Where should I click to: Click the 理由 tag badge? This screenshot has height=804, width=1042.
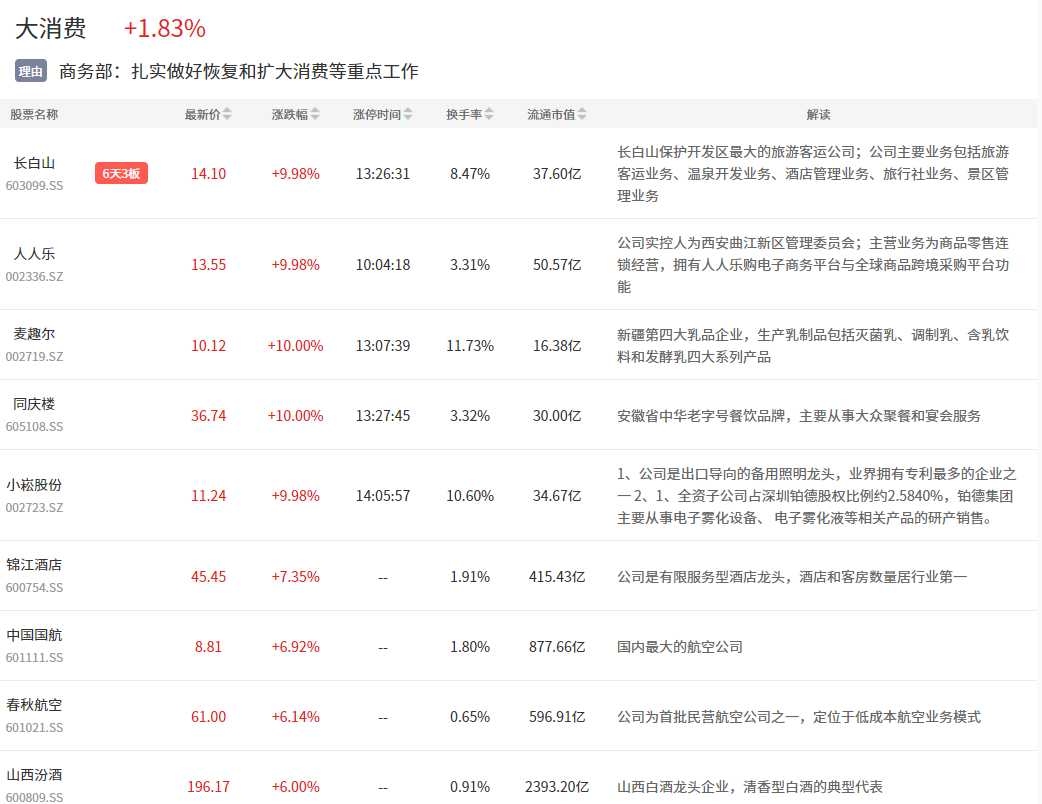click(31, 71)
